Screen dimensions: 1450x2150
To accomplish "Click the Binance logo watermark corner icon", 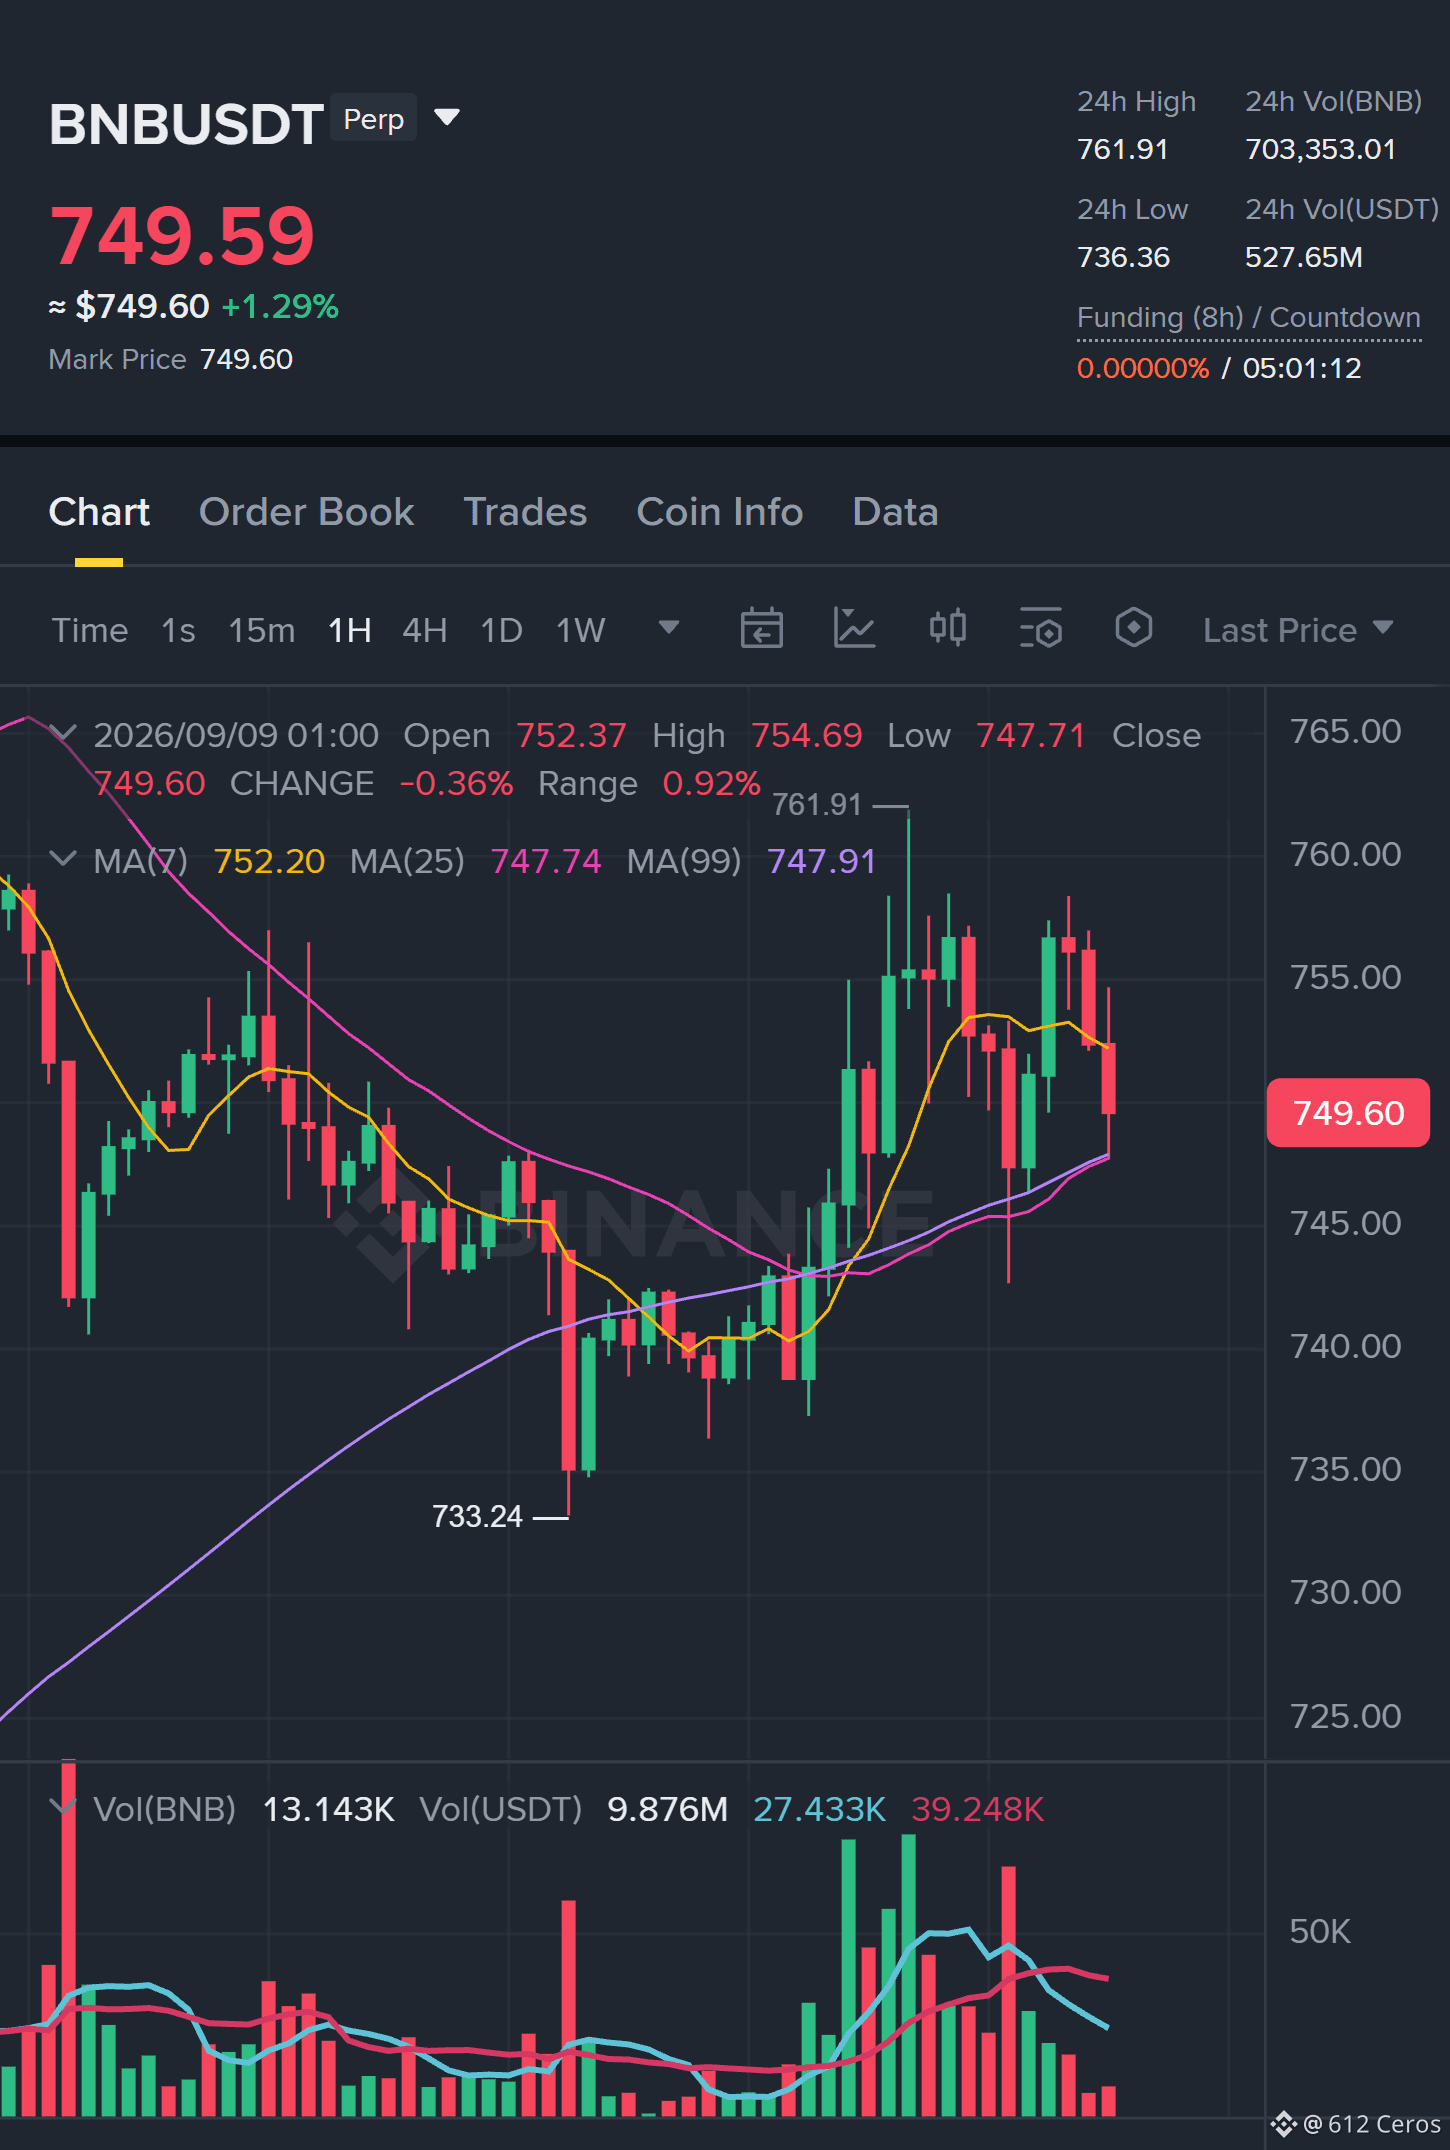I will coord(1283,2124).
